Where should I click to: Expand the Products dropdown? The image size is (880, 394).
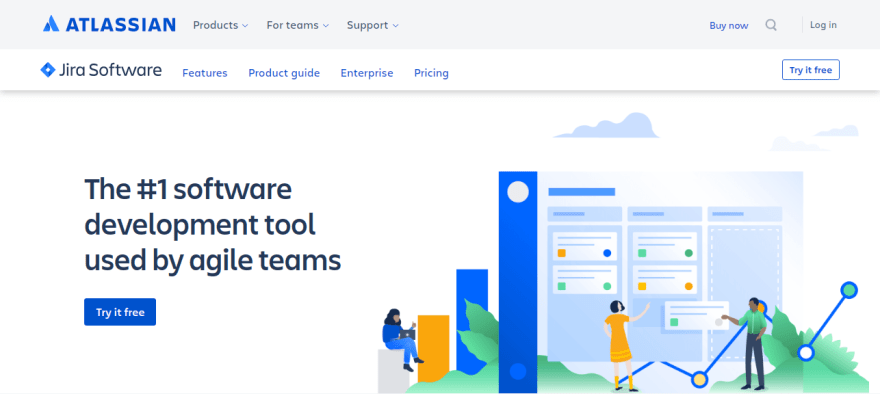(220, 25)
